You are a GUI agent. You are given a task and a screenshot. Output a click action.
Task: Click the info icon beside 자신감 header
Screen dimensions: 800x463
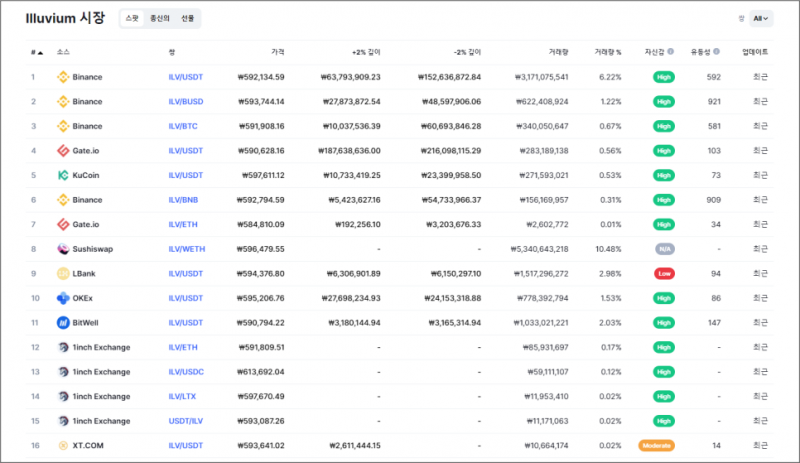click(x=670, y=52)
